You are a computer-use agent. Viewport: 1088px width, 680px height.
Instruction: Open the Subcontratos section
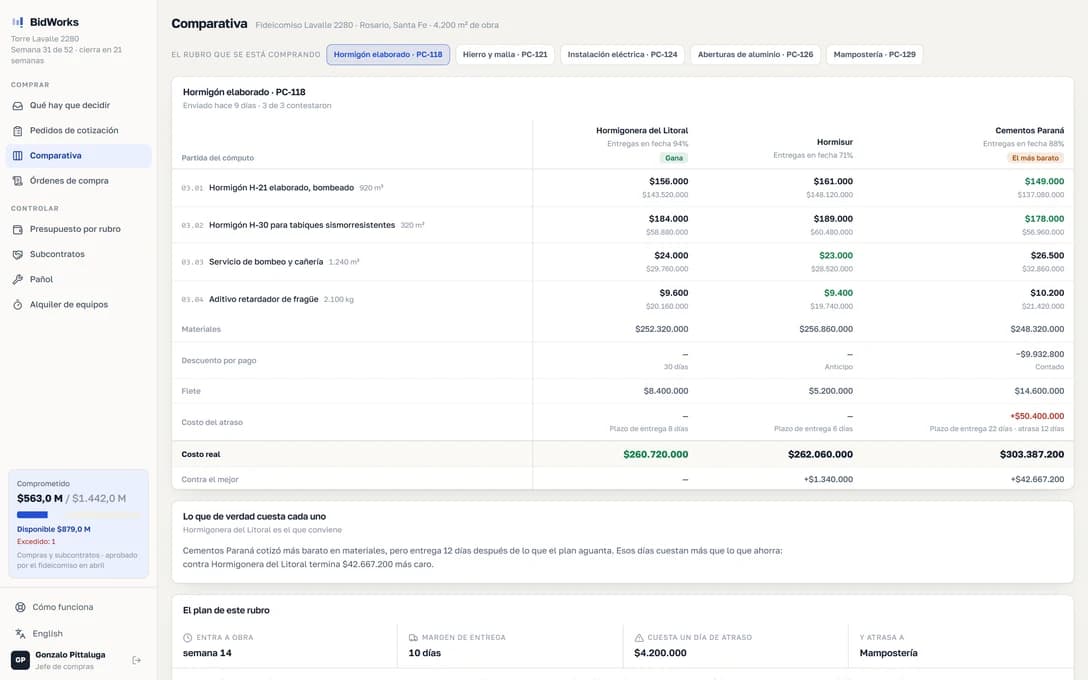[78, 255]
